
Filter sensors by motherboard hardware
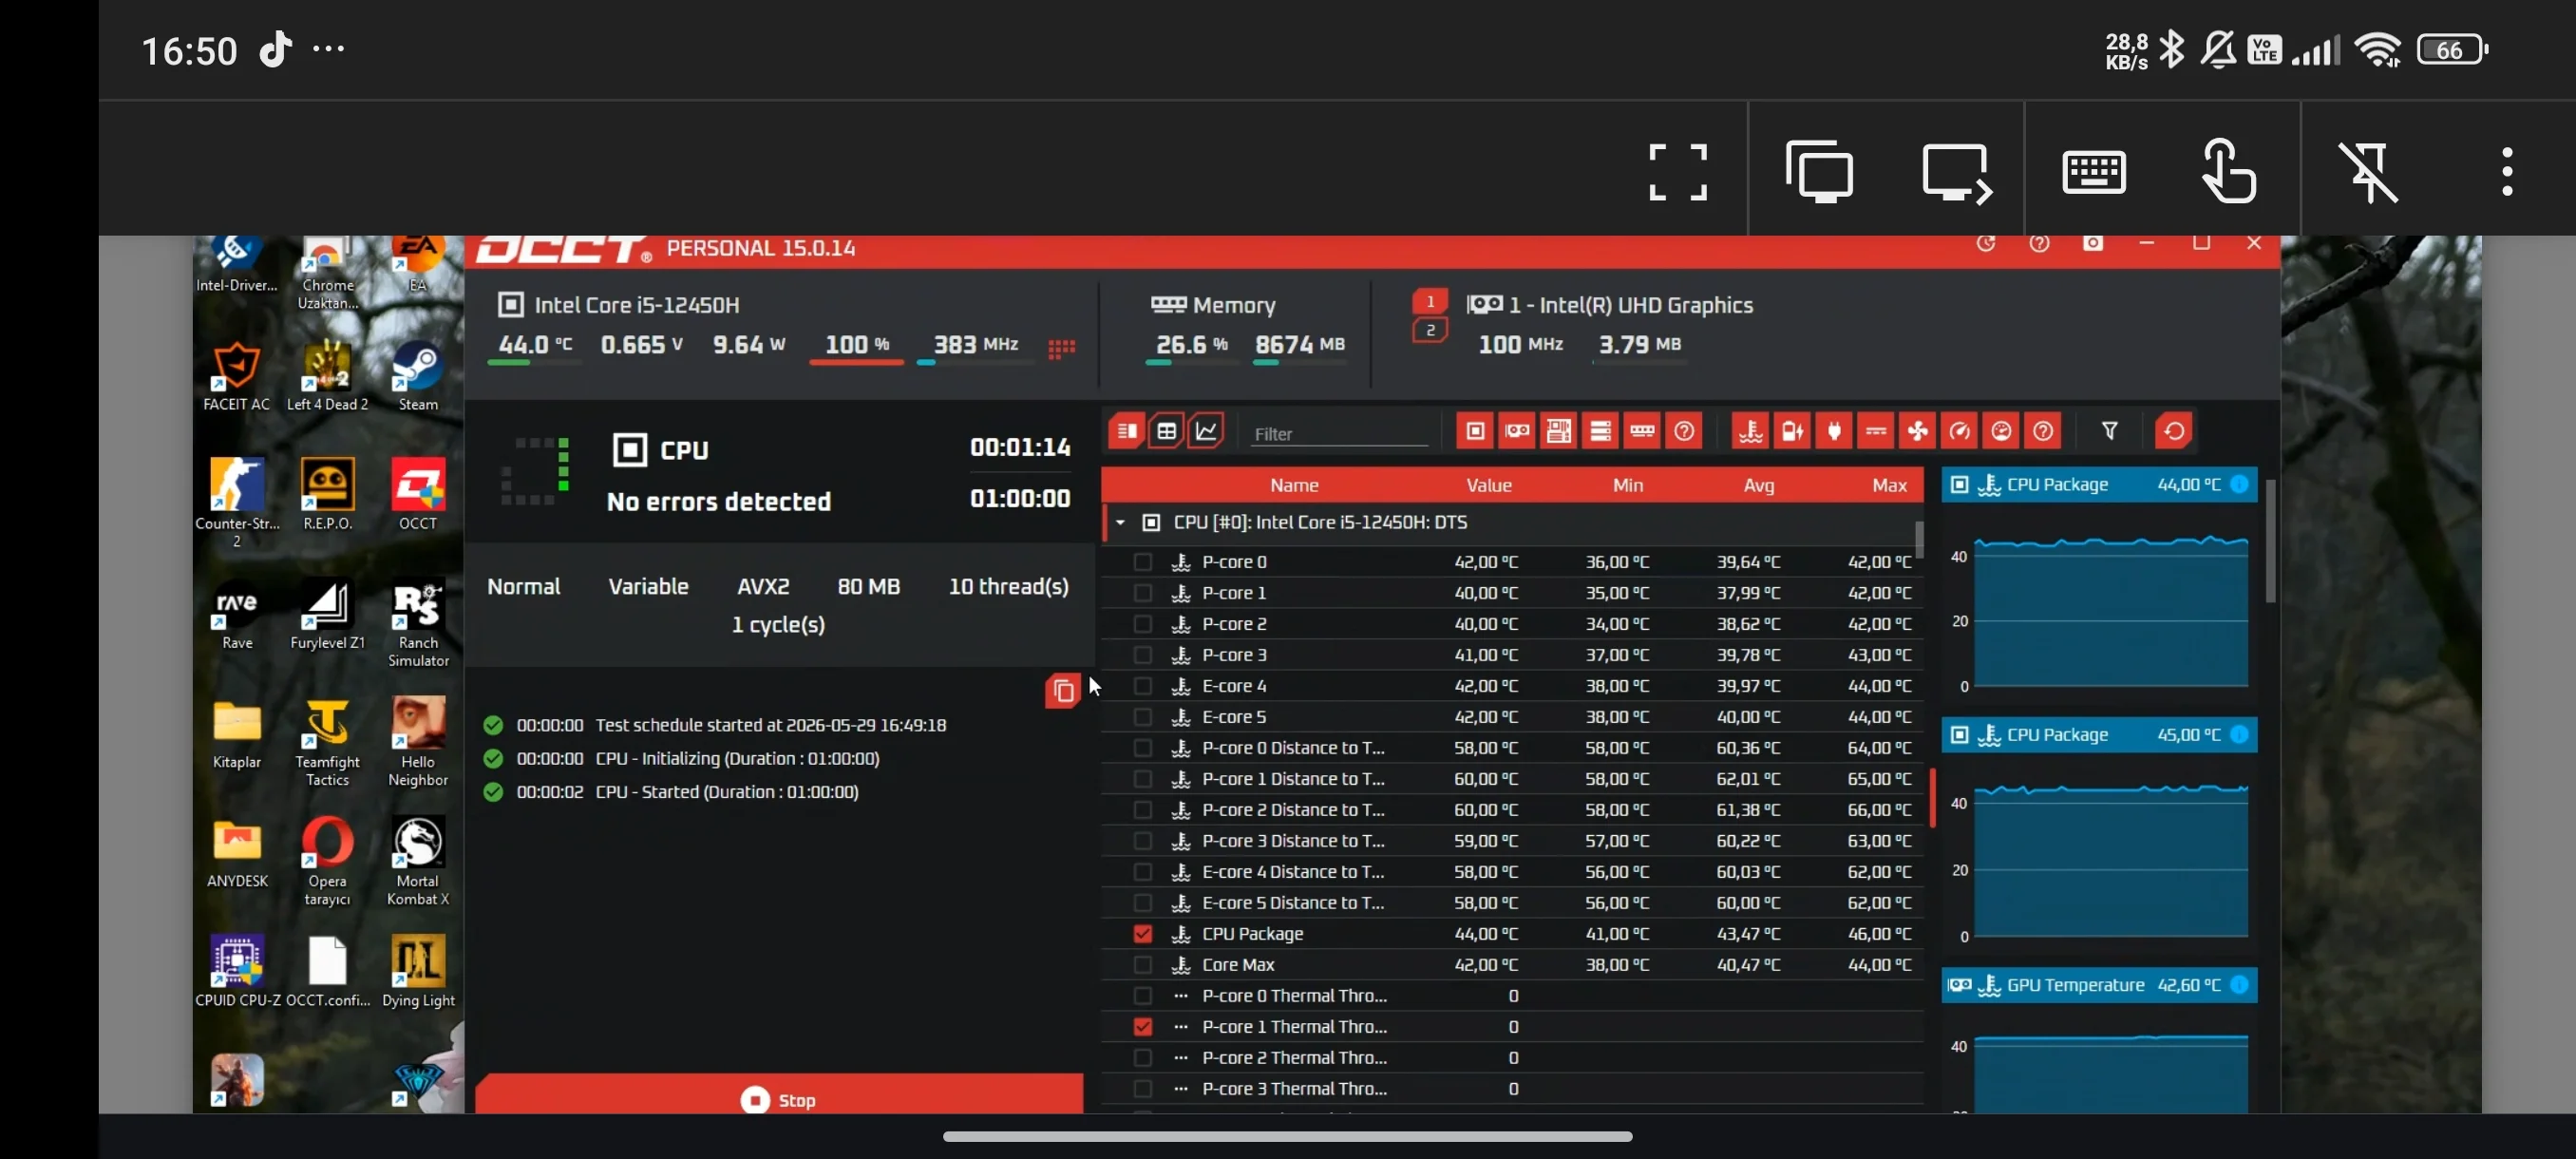pyautogui.click(x=1558, y=431)
